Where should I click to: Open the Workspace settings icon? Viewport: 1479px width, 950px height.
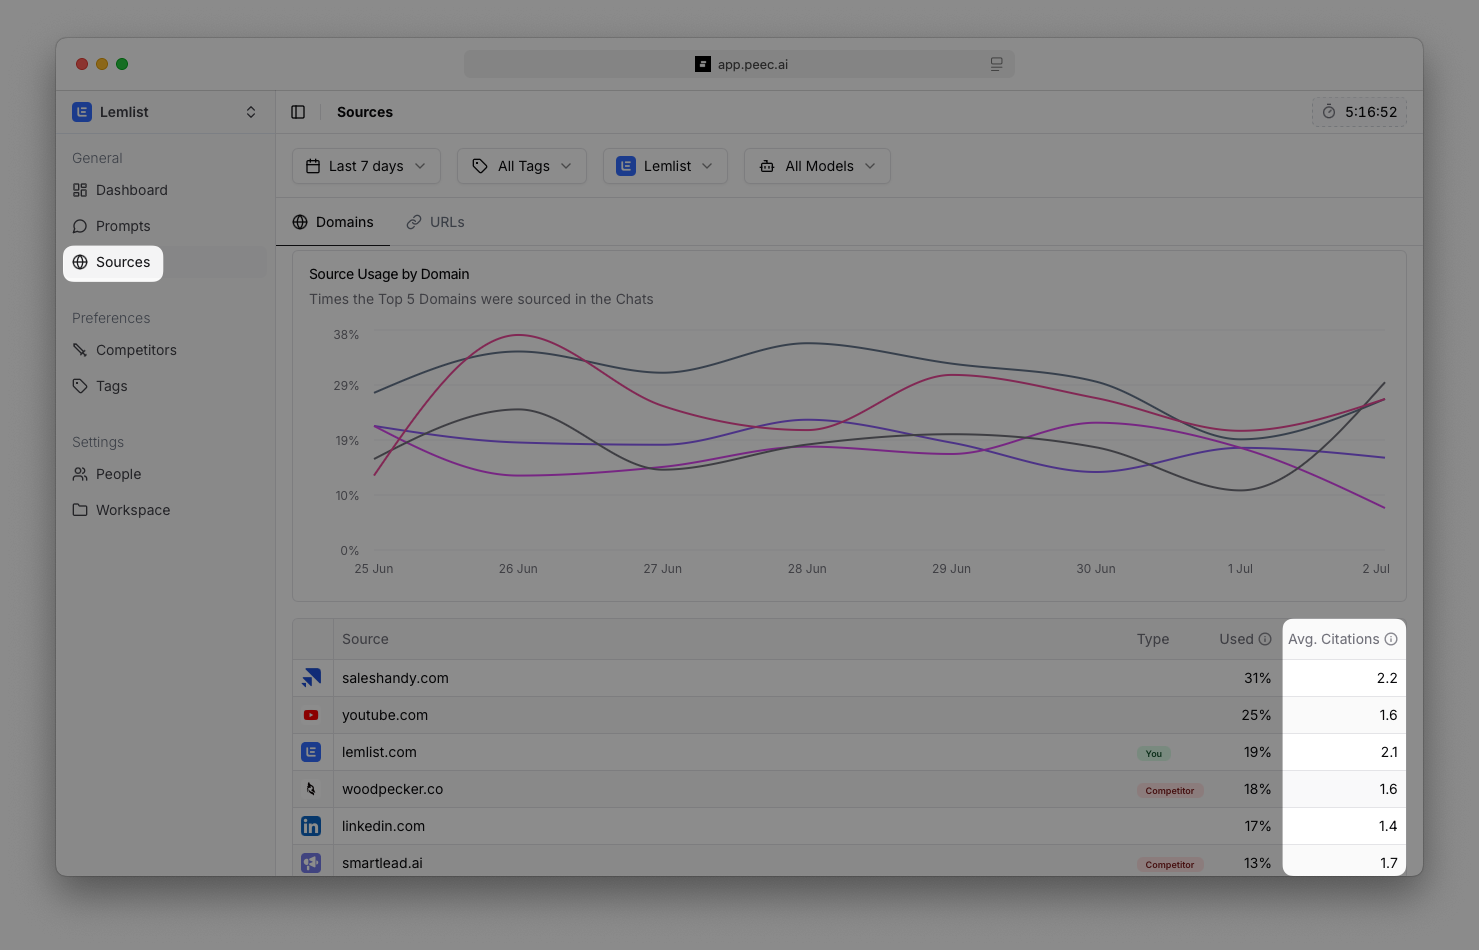pyautogui.click(x=80, y=510)
